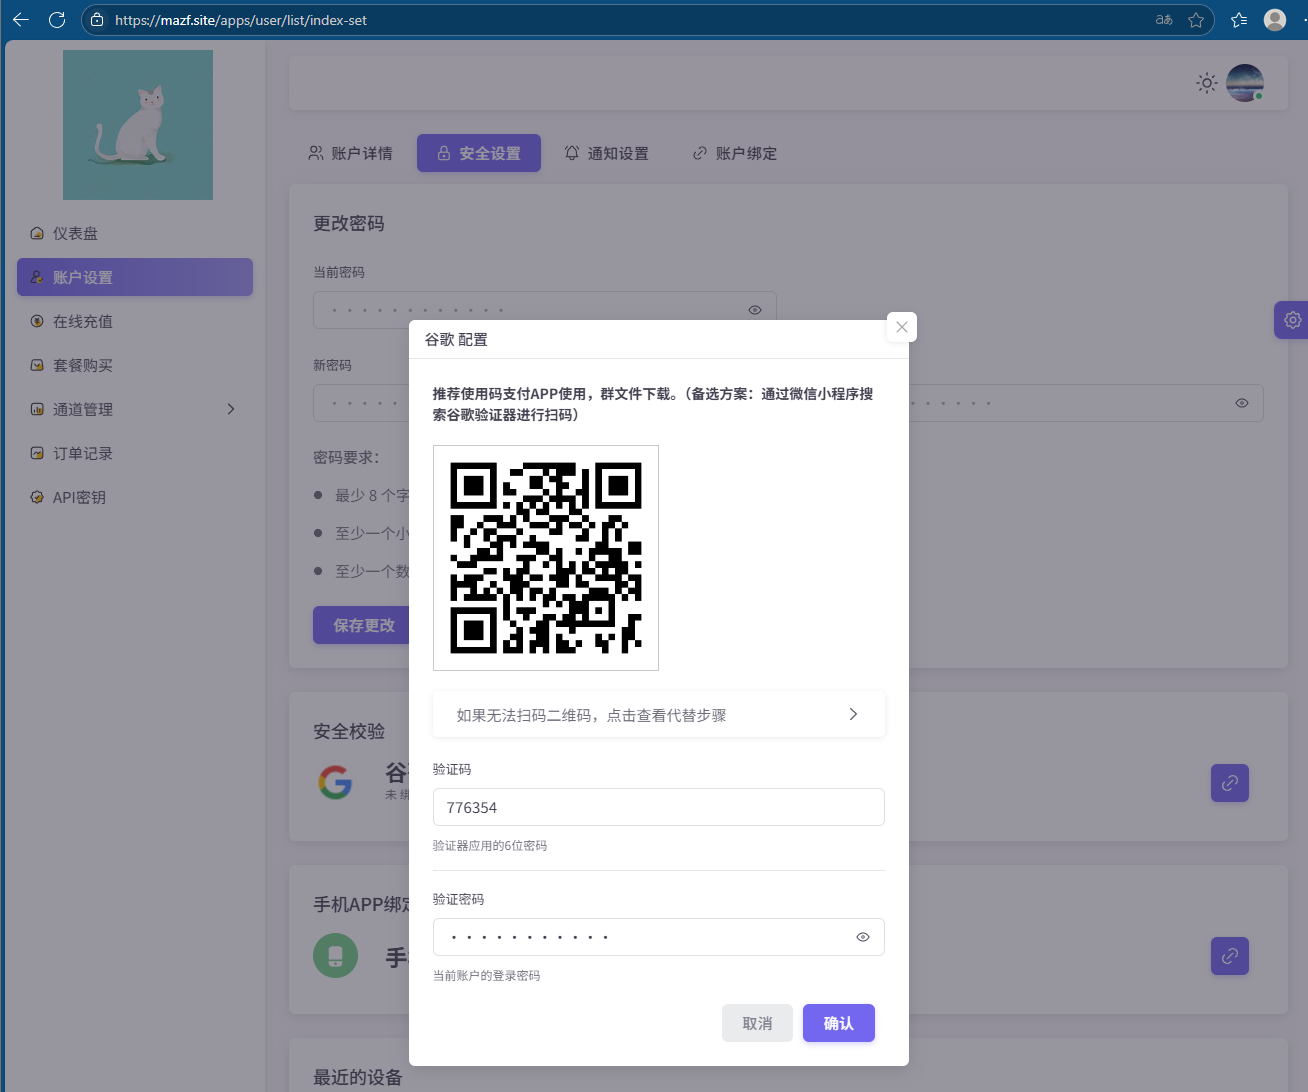Switch to 账户绑定 tab
Screen dimensions: 1308x1092
pyautogui.click(x=735, y=153)
